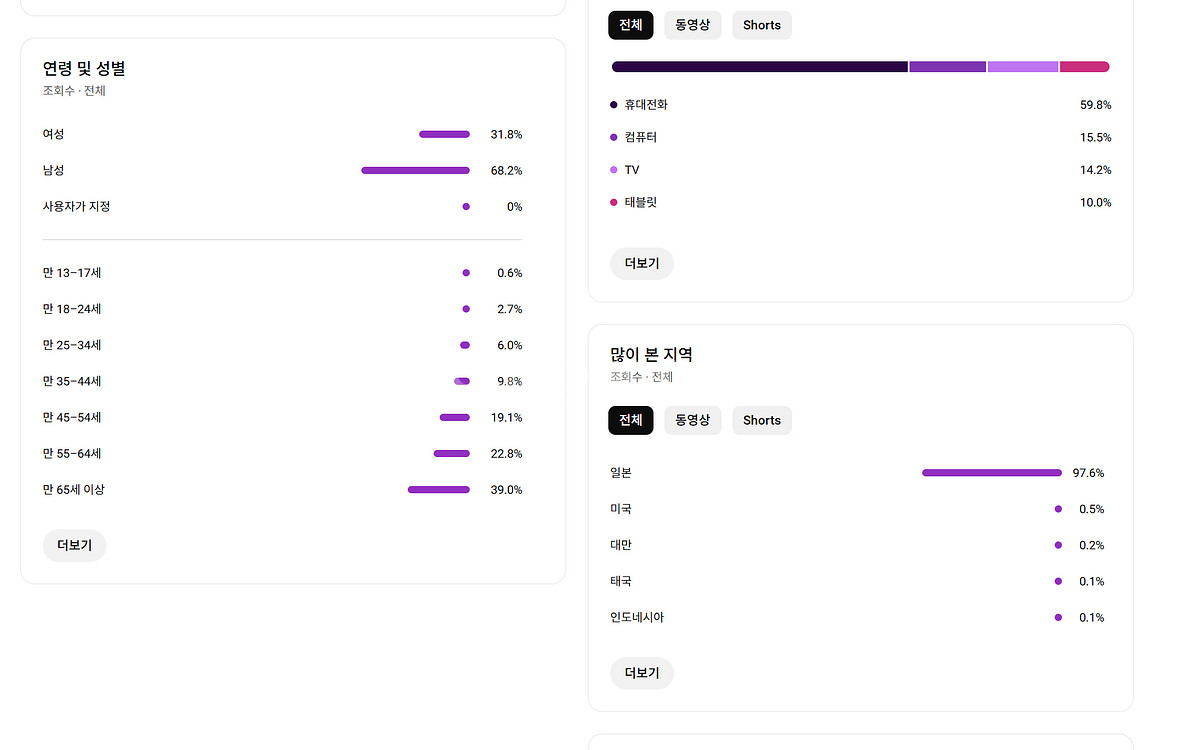Switch to Shorts tab in device card

(761, 25)
